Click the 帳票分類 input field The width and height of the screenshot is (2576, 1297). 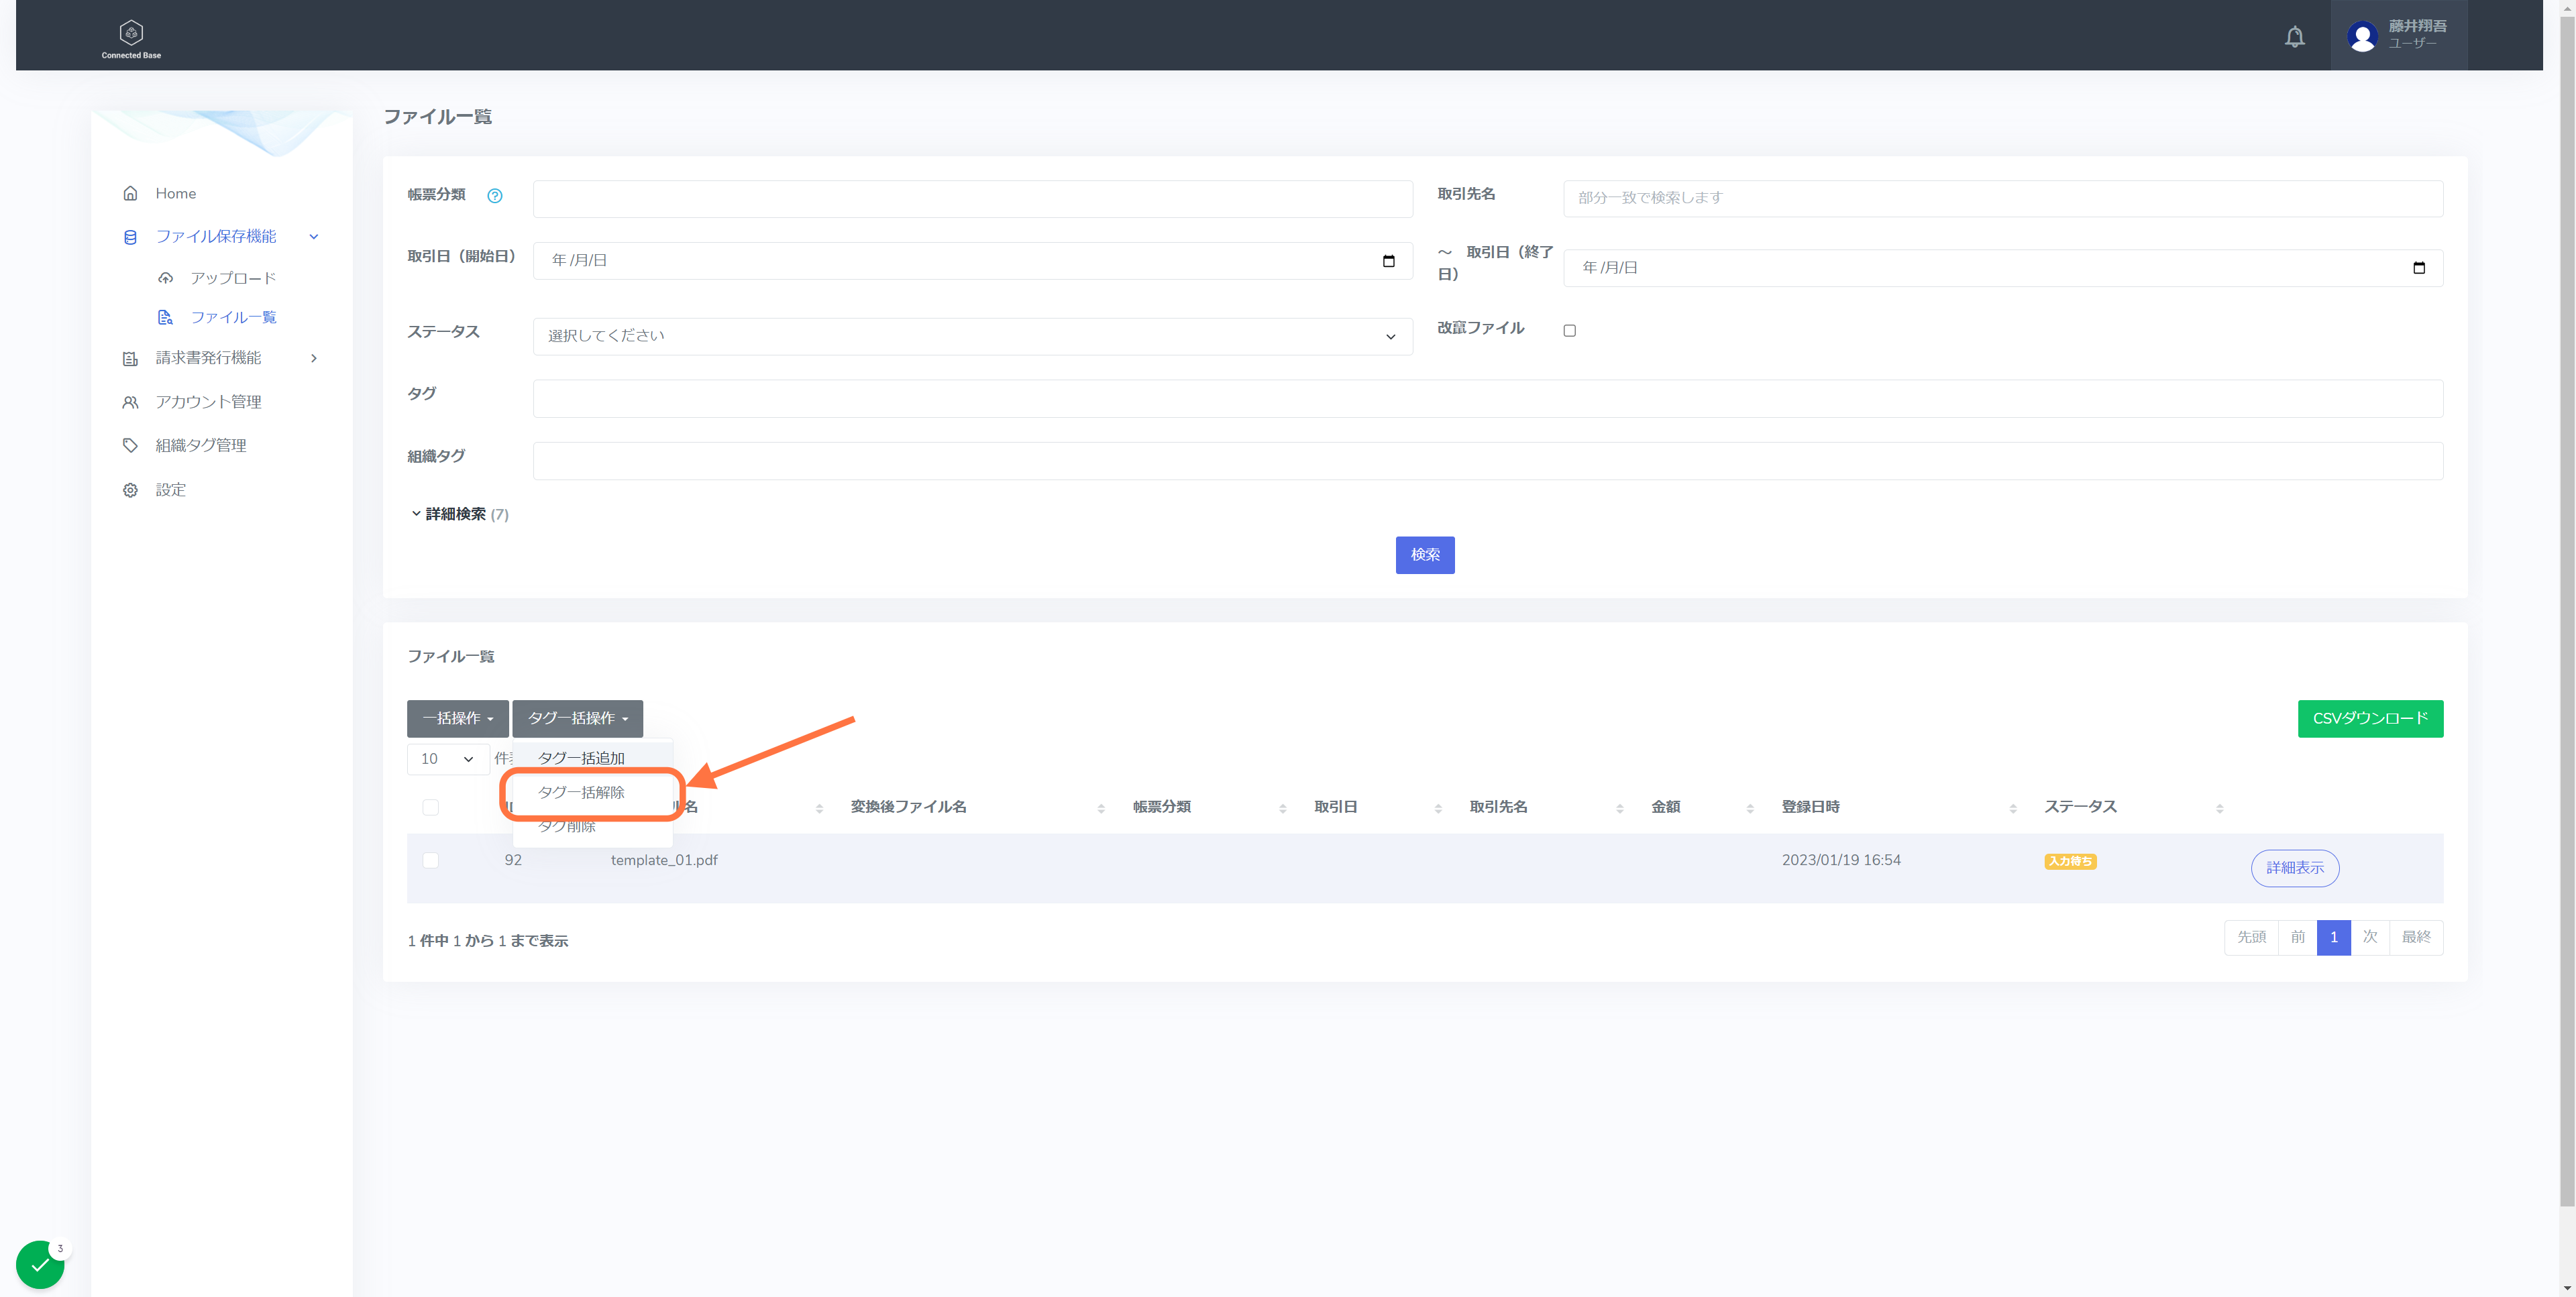click(972, 198)
